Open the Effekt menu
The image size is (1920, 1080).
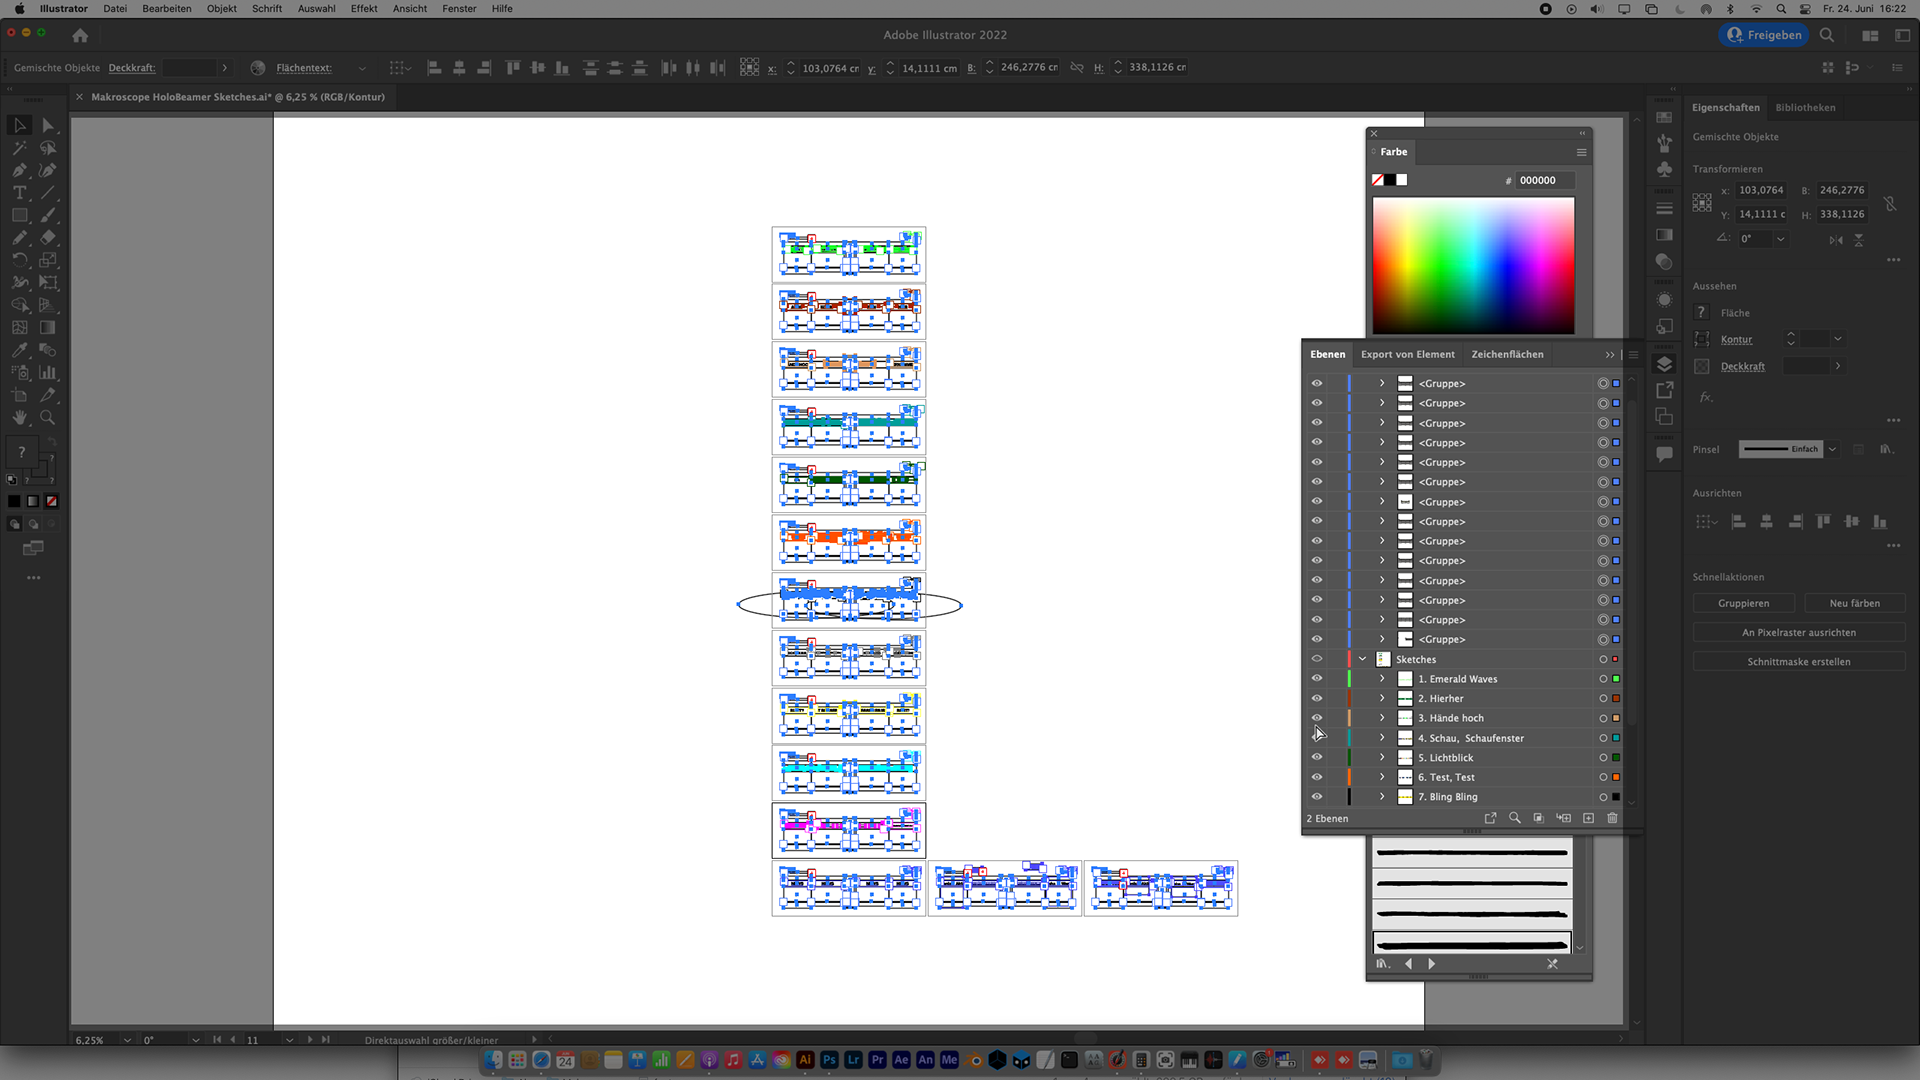pos(364,8)
